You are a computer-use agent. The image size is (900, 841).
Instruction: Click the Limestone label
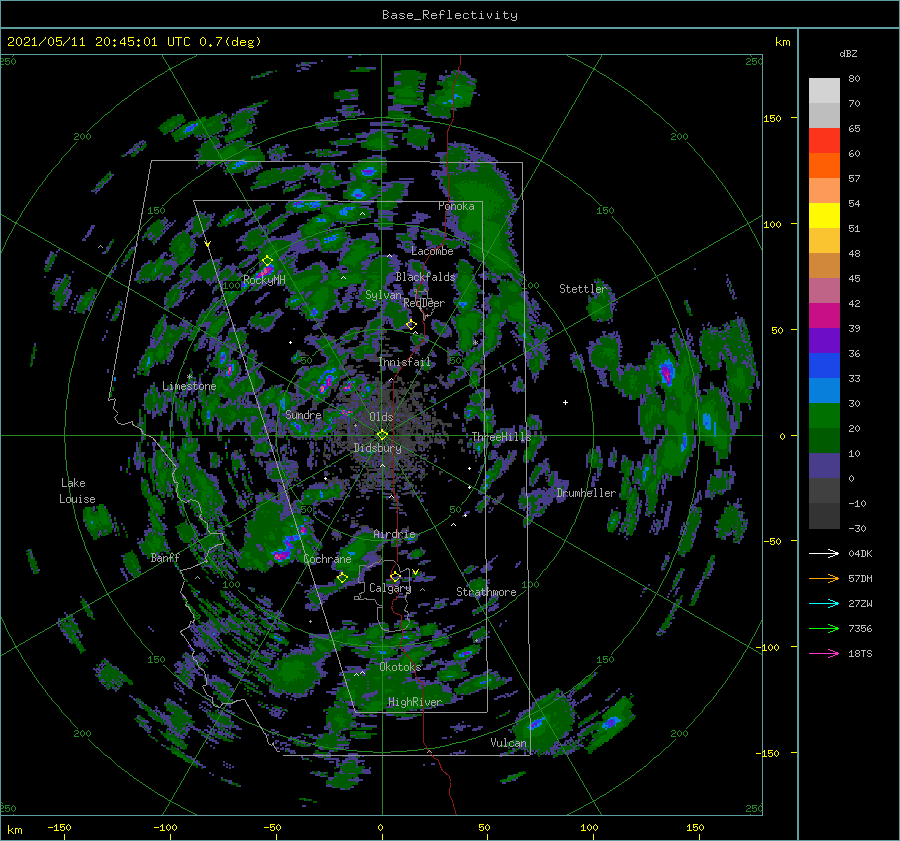click(189, 386)
